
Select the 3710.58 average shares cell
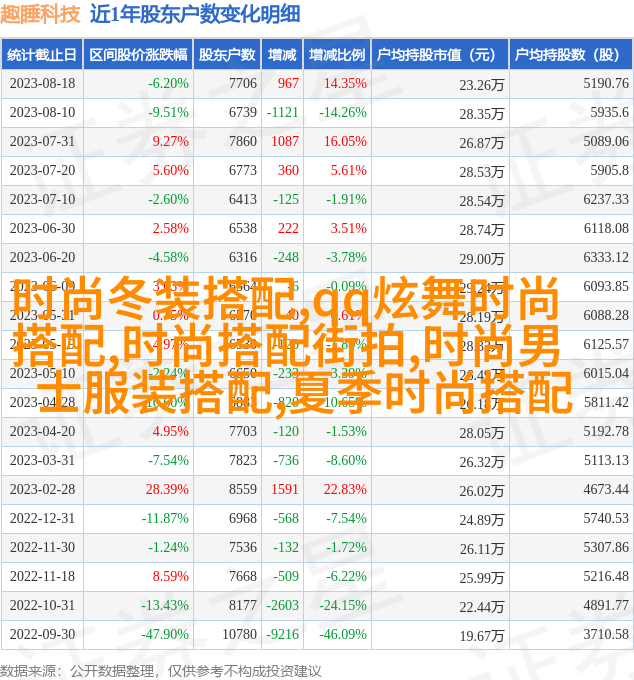click(606, 635)
